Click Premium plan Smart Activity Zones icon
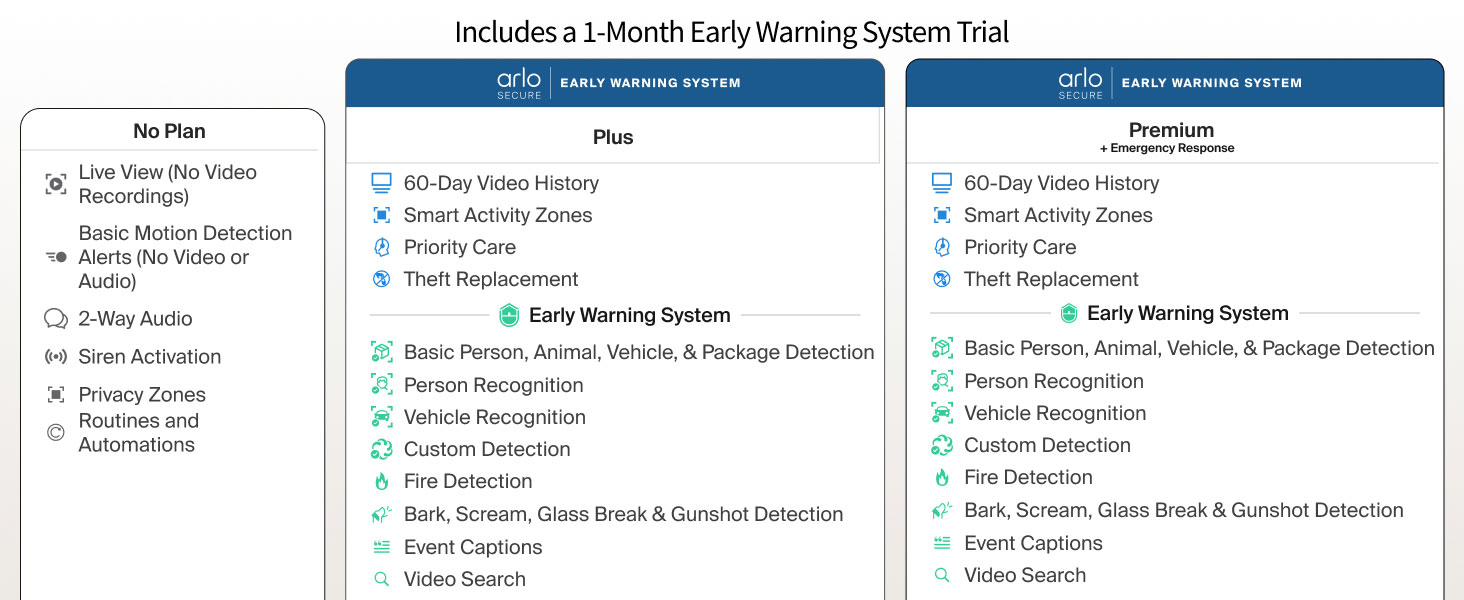 coord(941,215)
